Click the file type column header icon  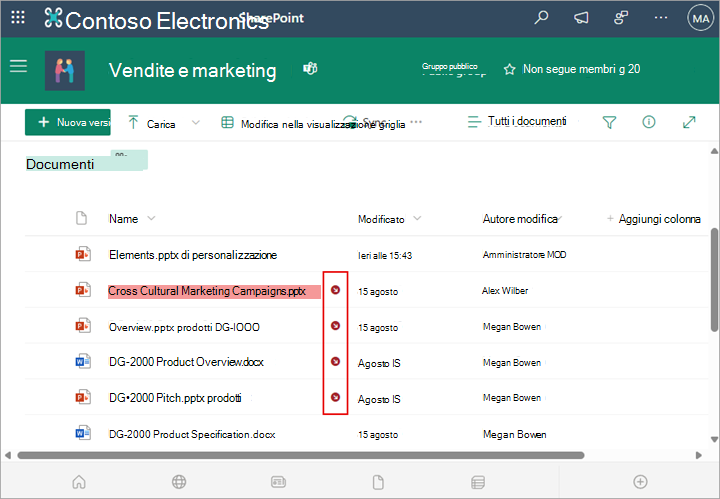(x=81, y=218)
